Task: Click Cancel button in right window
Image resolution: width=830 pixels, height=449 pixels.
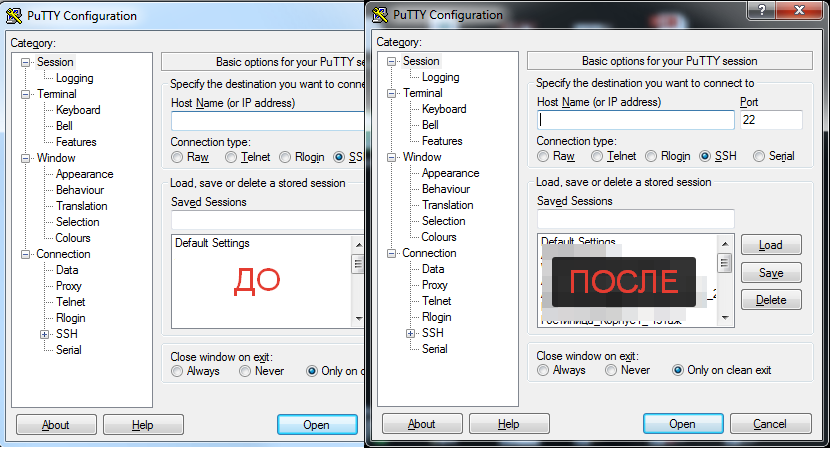Action: (x=770, y=424)
